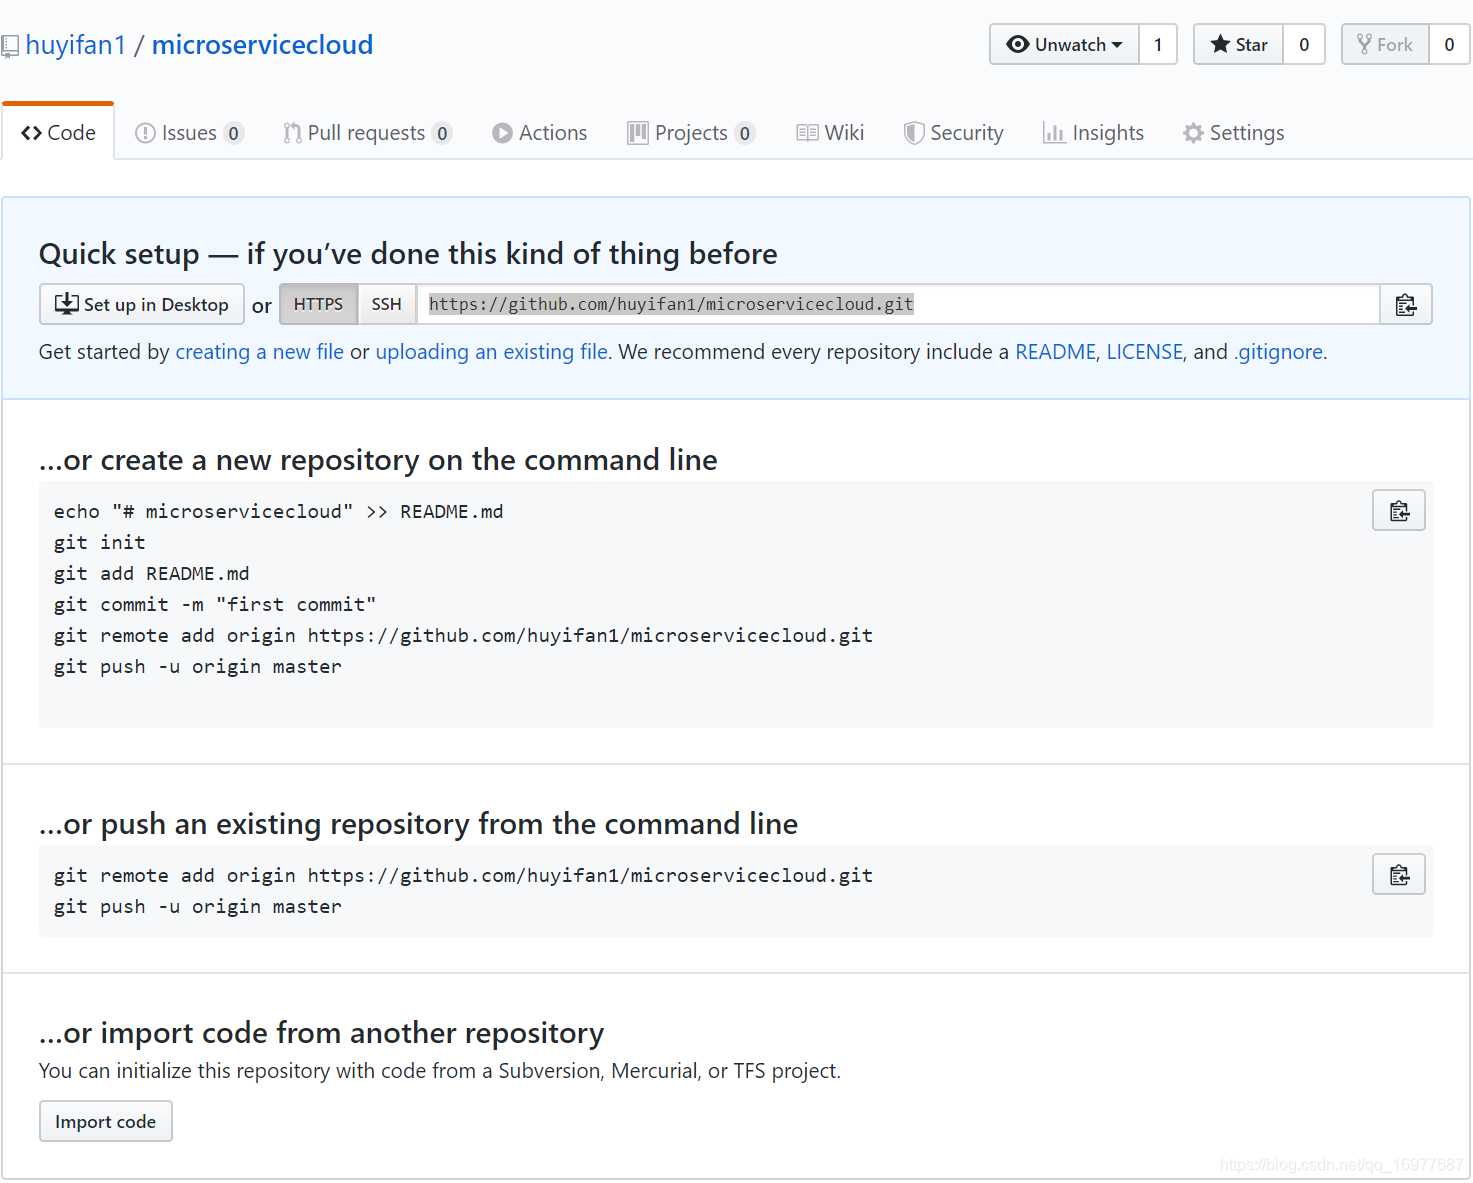Click the repository book icon beside huyifan1
The height and width of the screenshot is (1183, 1473).
tap(10, 46)
